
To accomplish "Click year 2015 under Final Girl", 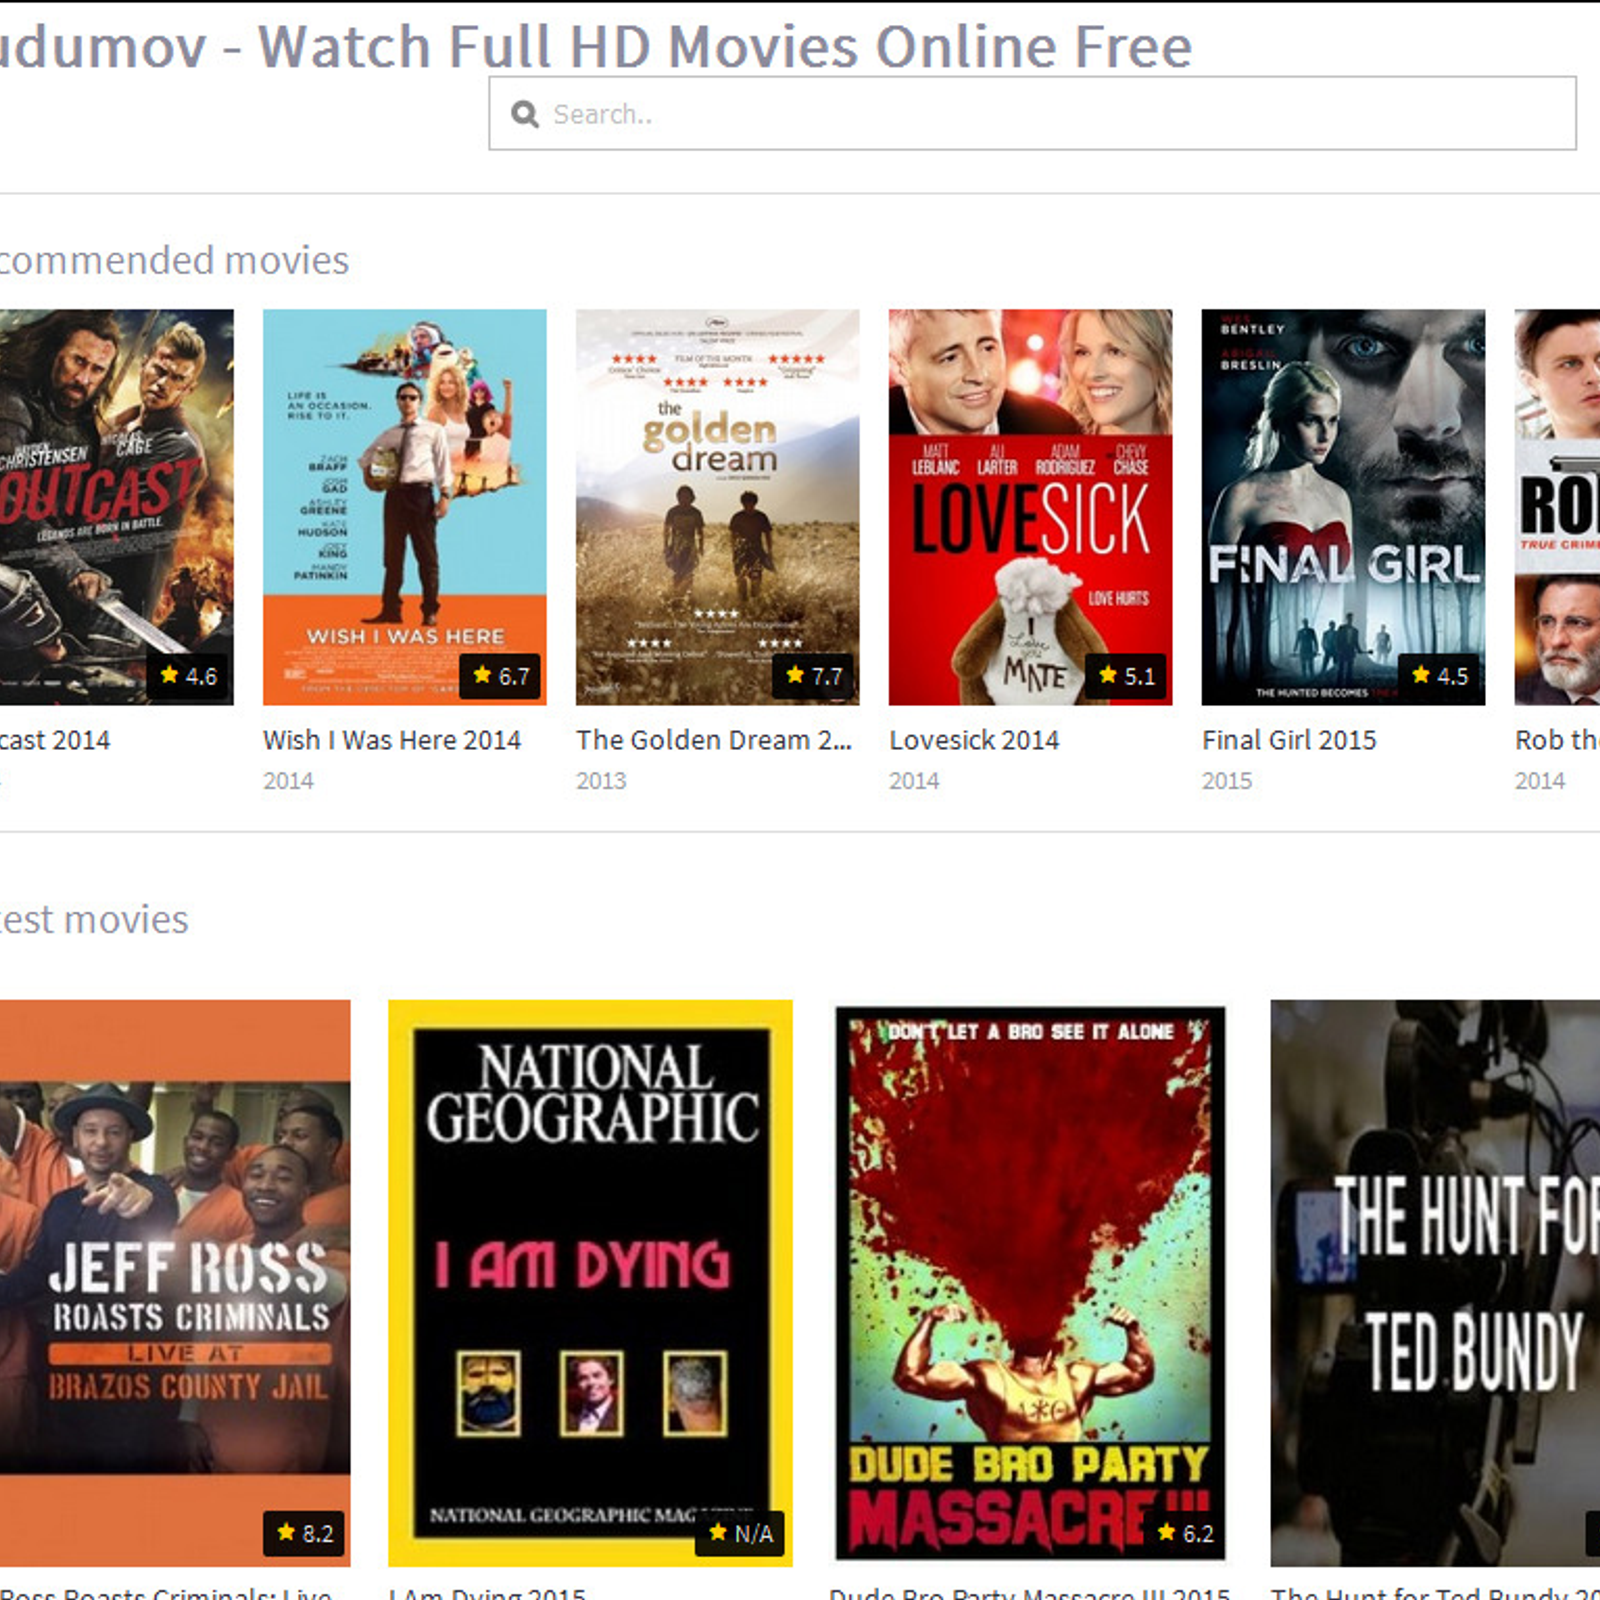I will tap(1227, 781).
